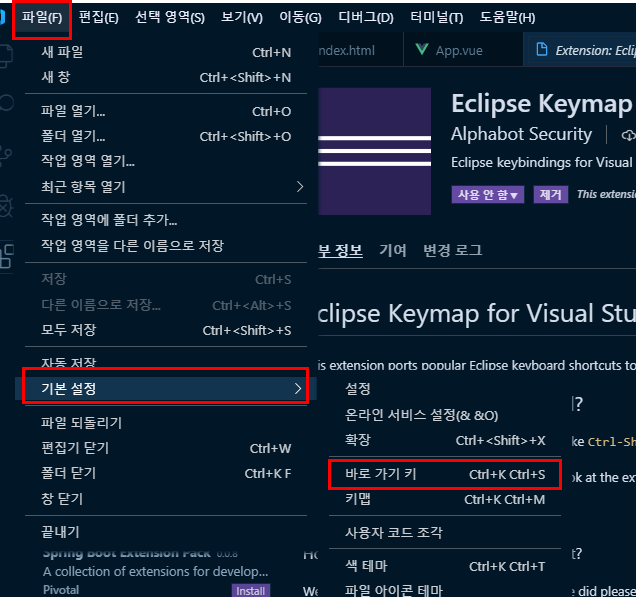This screenshot has height=597, width=636.
Task: Switch to the 기여 tab
Action: click(392, 250)
